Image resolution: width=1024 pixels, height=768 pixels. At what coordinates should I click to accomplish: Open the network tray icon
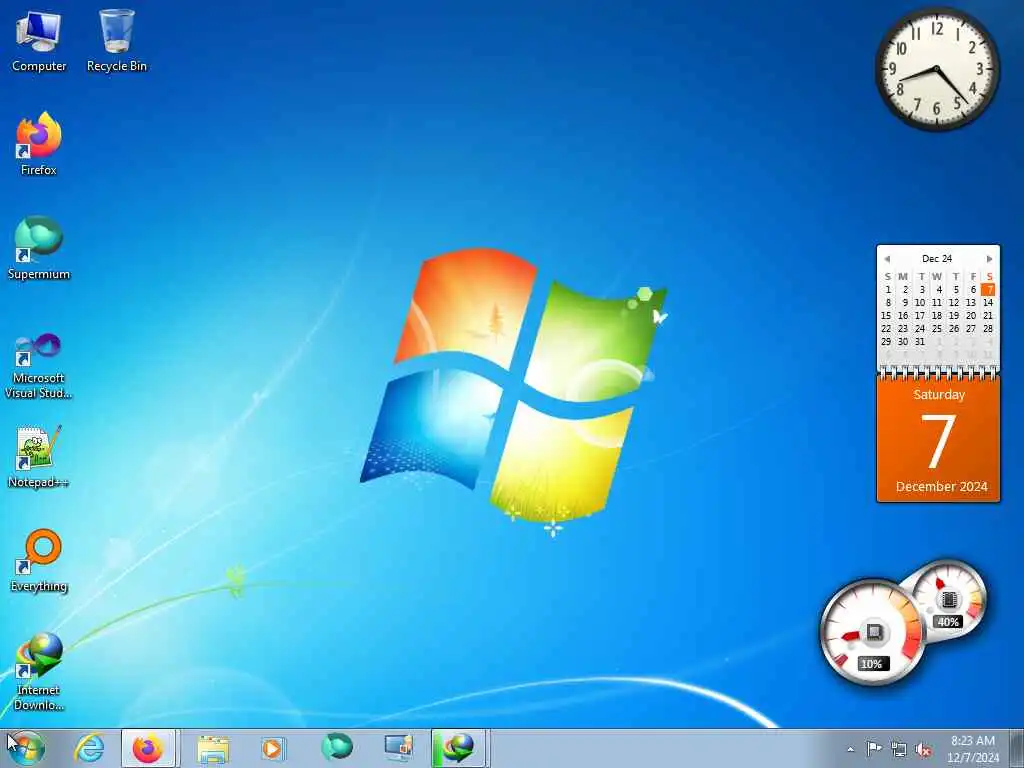pyautogui.click(x=899, y=749)
